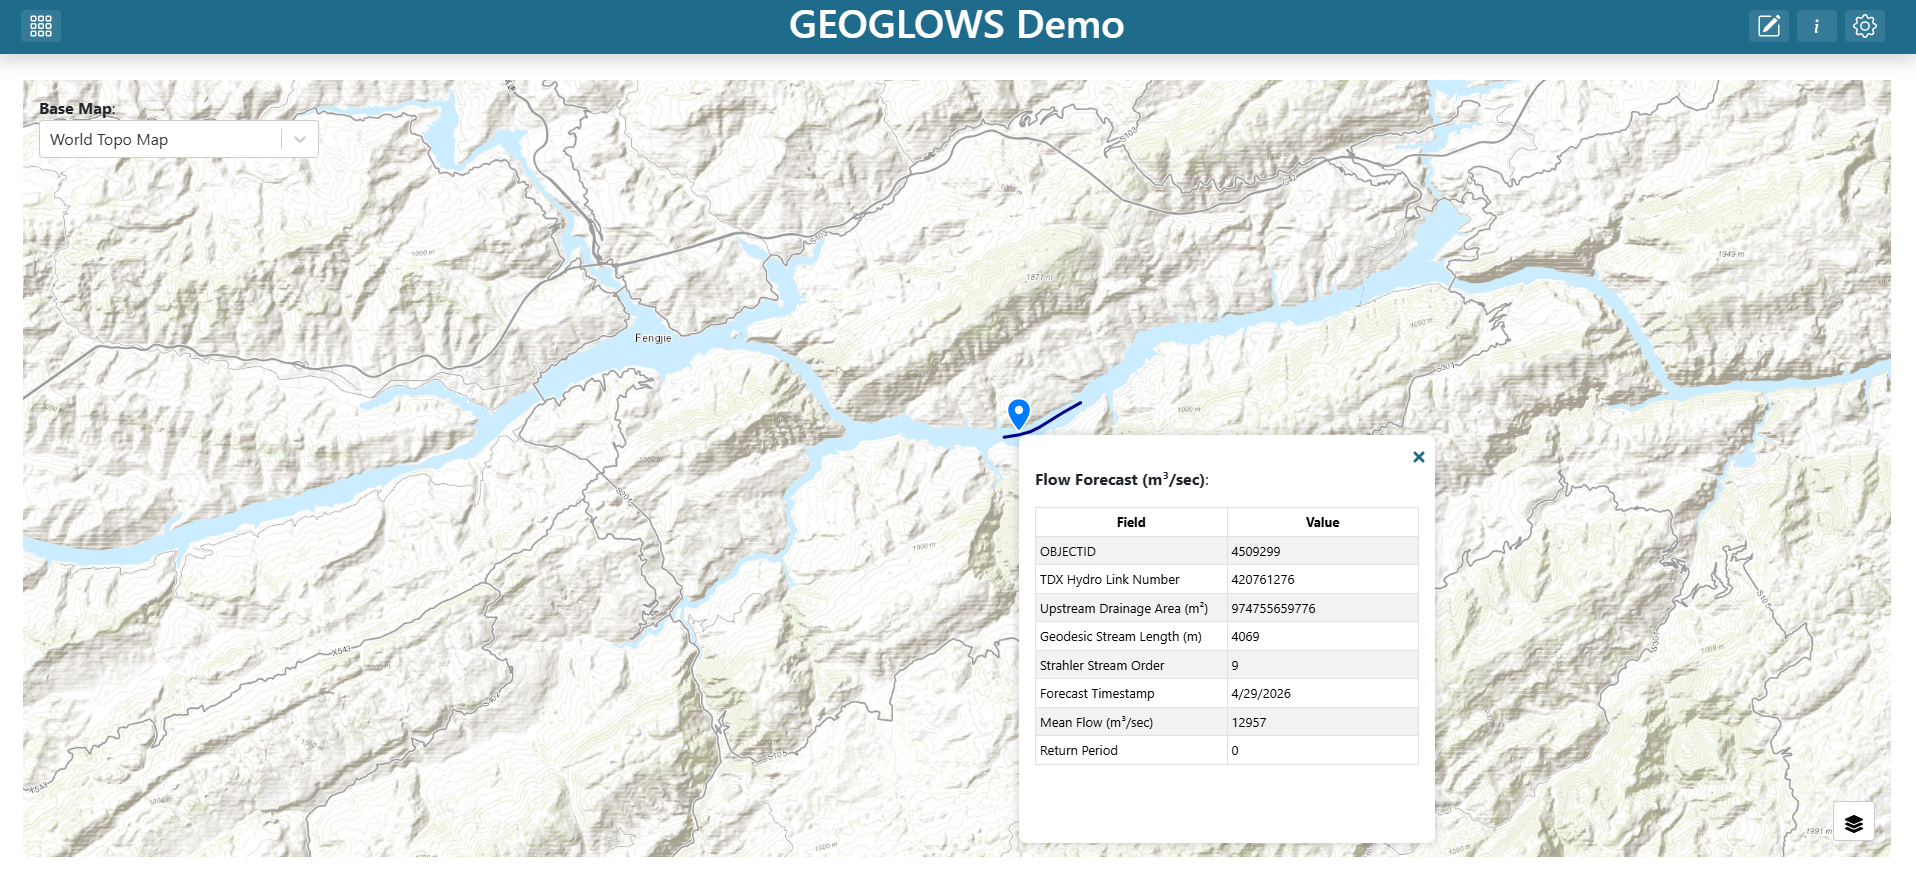Viewport: 1916px width, 871px height.
Task: Select the Geodesic Stream Length field cell
Action: (x=1131, y=637)
